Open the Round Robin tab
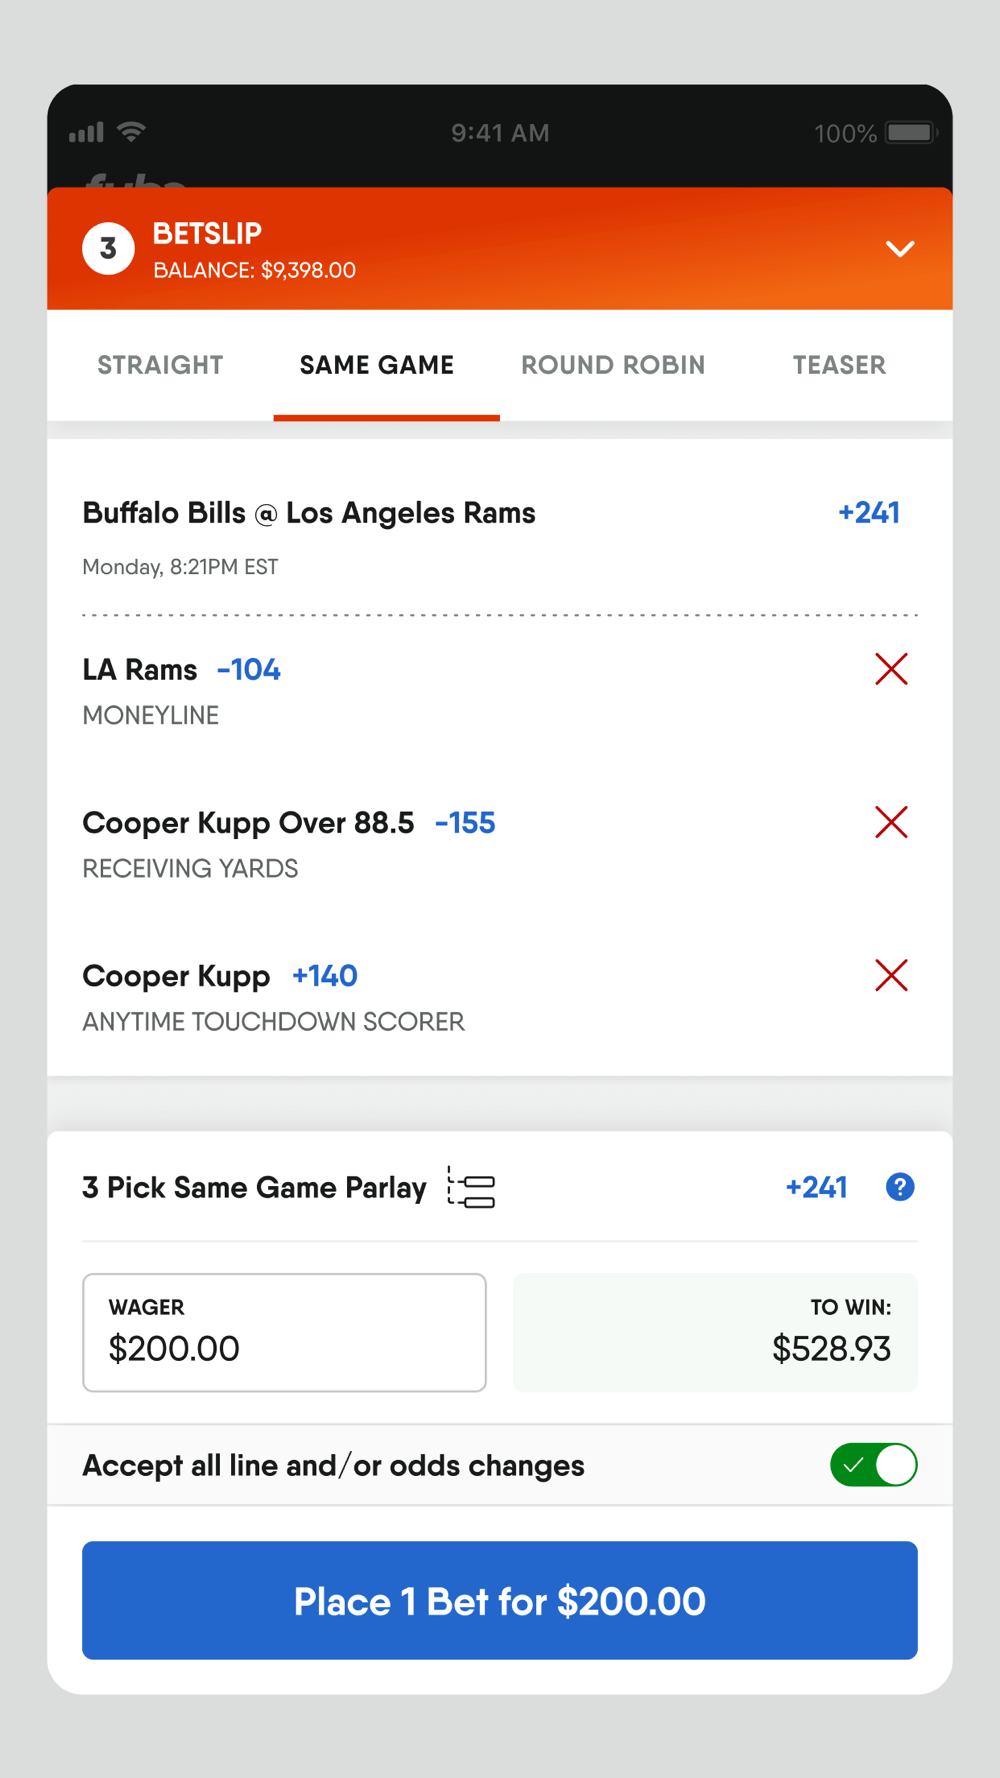 click(x=613, y=365)
